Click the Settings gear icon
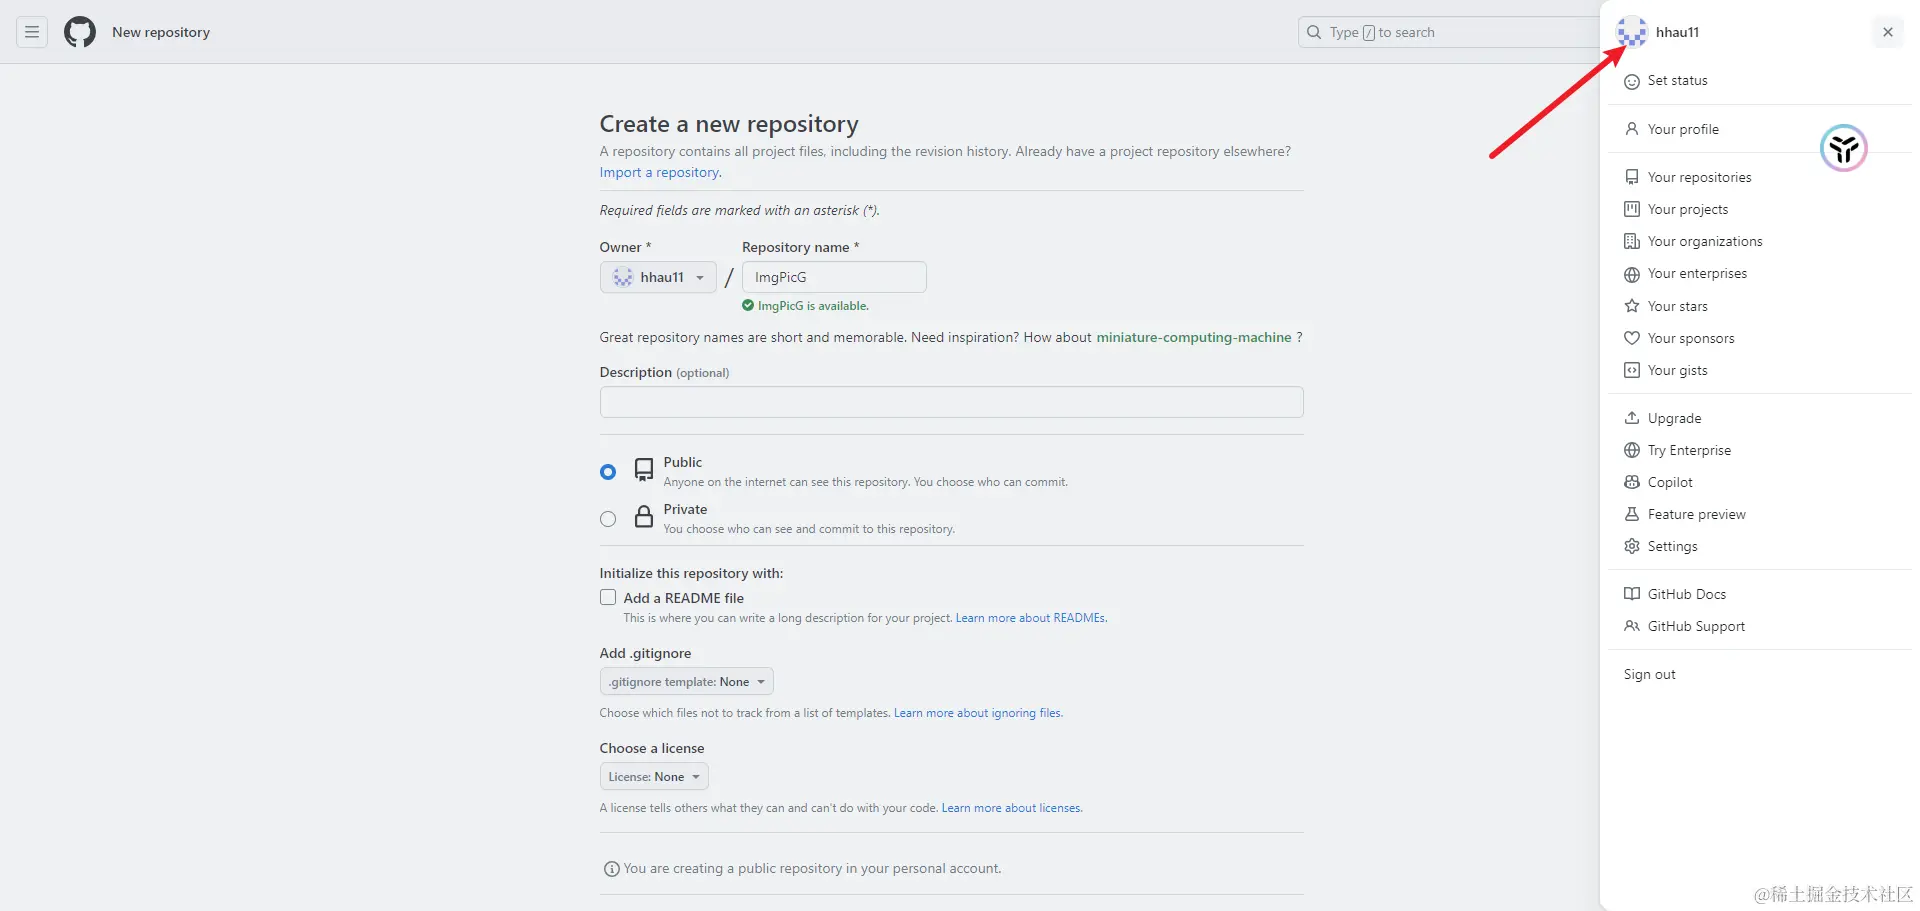The height and width of the screenshot is (911, 1920). click(x=1632, y=546)
